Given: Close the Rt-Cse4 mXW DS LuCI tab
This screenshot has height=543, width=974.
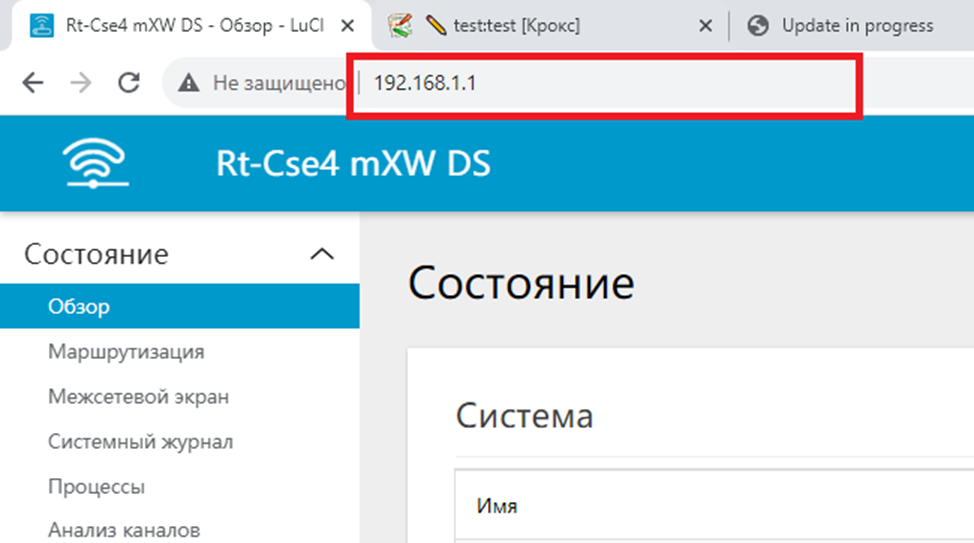Looking at the screenshot, I should (x=348, y=25).
